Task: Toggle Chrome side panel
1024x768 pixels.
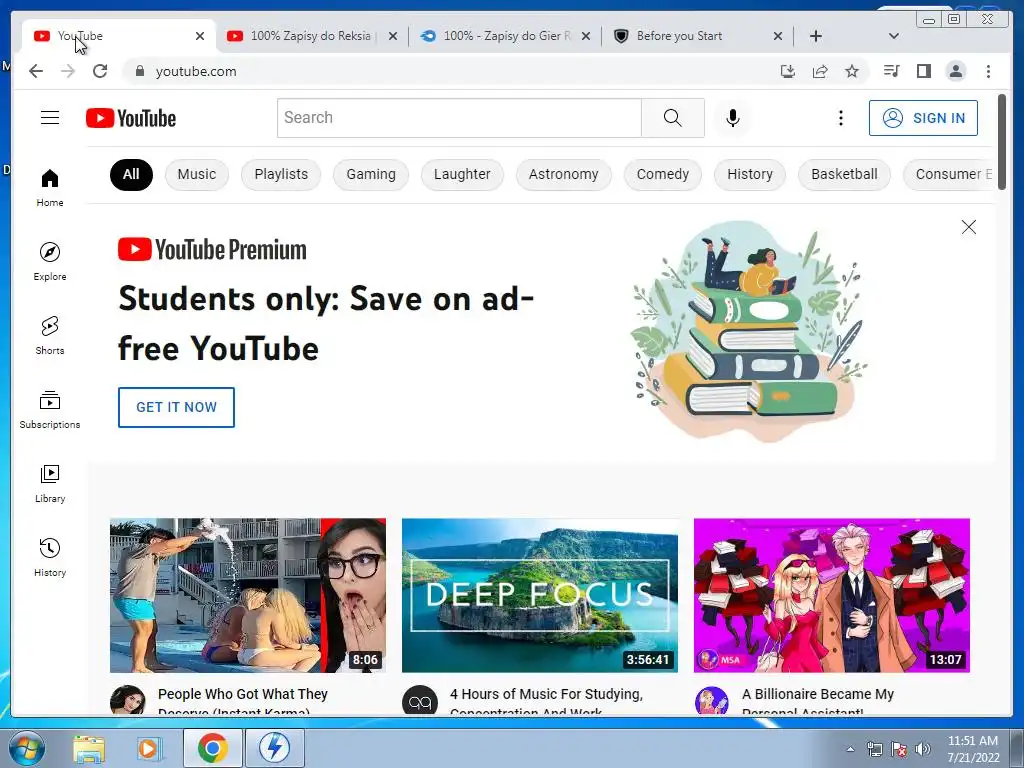Action: click(923, 71)
